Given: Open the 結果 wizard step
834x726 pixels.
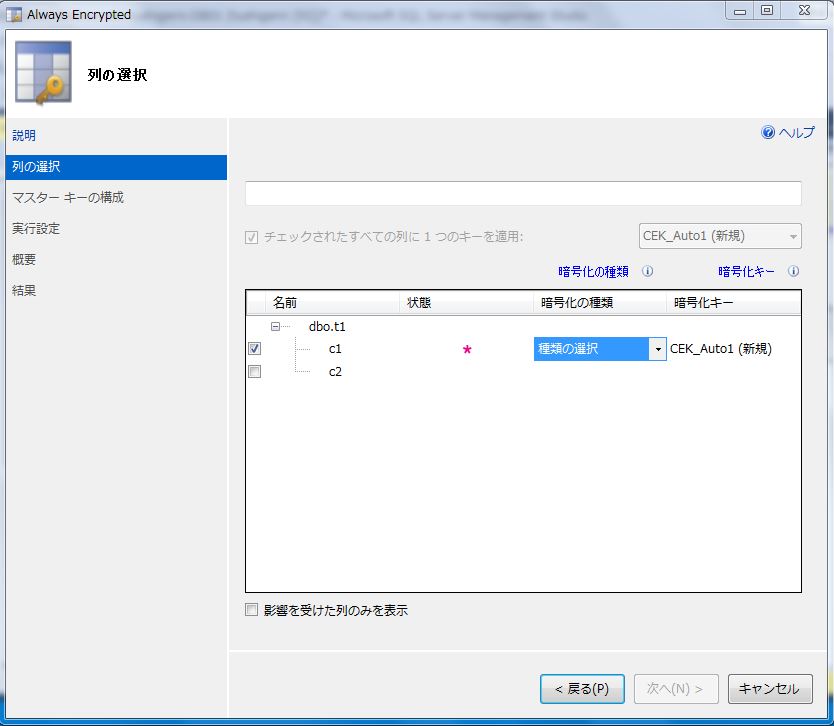Looking at the screenshot, I should click(24, 290).
